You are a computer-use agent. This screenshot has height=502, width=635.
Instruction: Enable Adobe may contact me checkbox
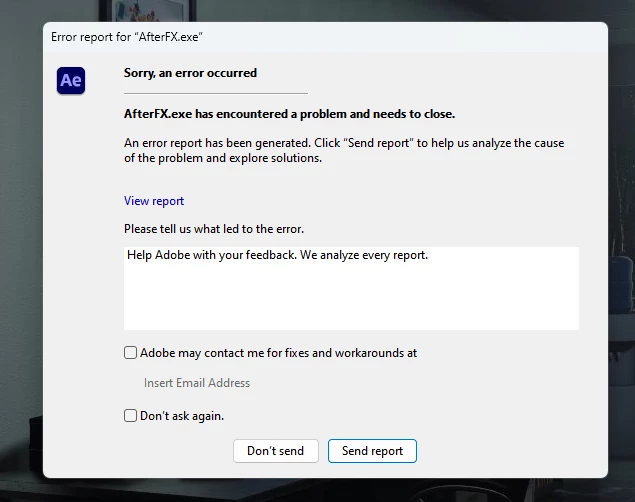coord(130,353)
